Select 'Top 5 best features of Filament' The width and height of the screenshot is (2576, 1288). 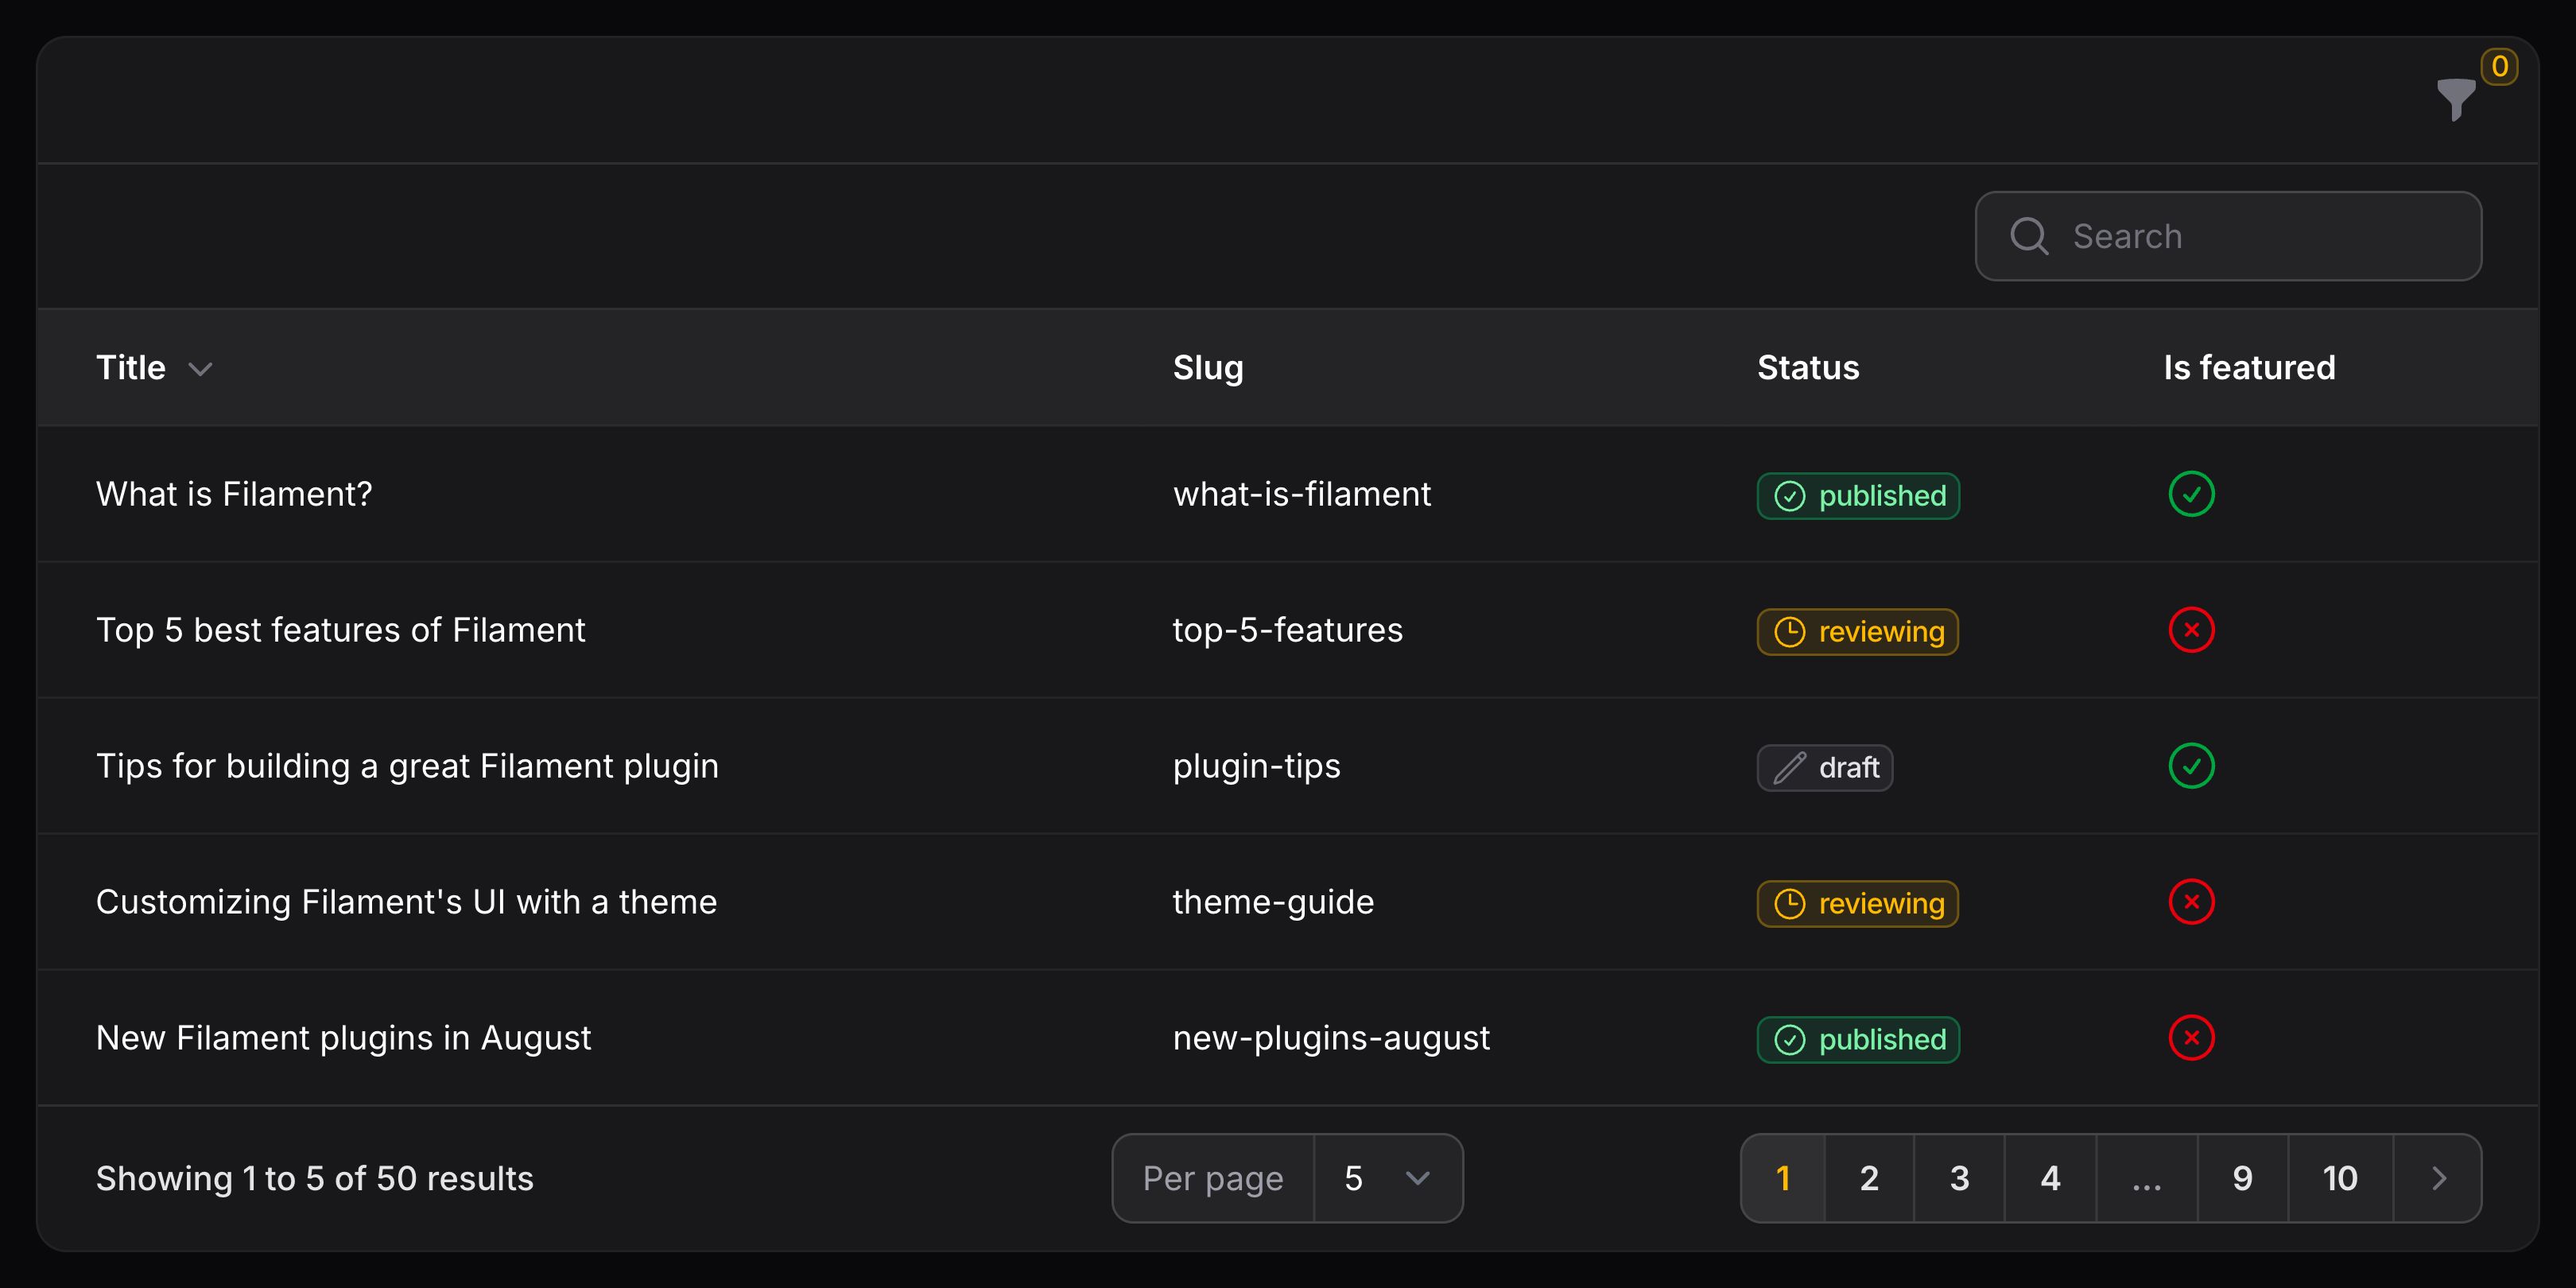click(341, 630)
